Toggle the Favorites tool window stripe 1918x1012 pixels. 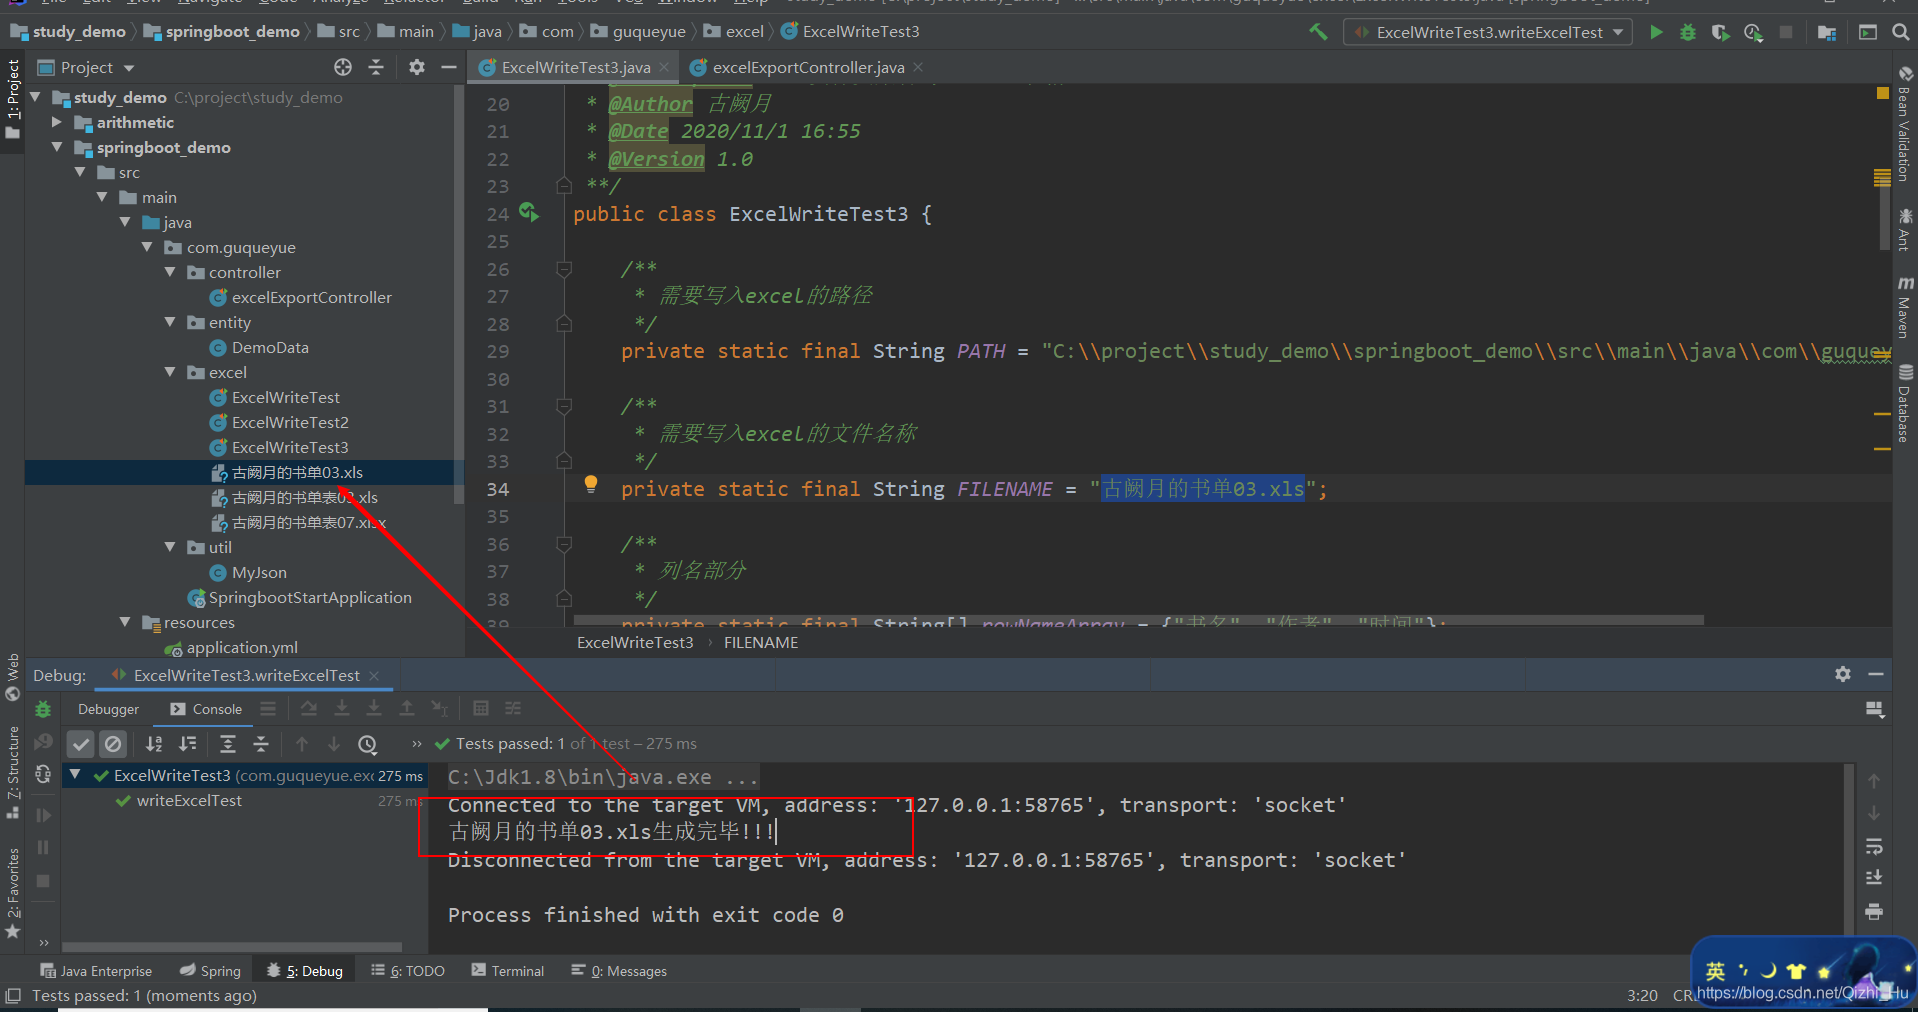pyautogui.click(x=13, y=892)
